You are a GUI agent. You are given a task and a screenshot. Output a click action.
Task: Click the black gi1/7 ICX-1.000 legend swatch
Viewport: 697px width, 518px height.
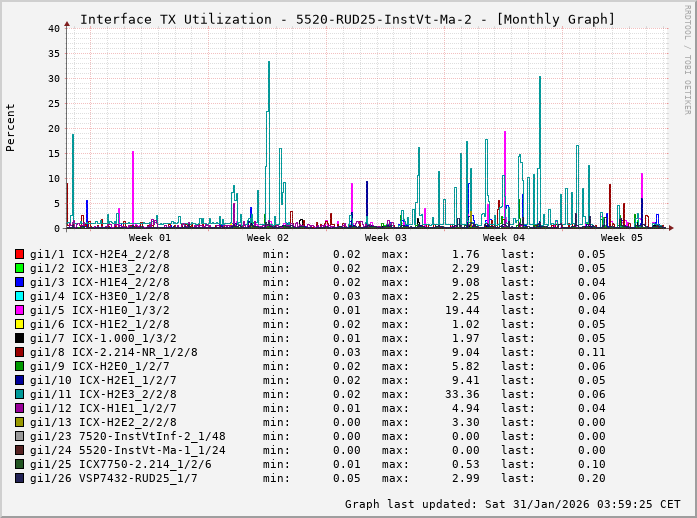coord(20,338)
